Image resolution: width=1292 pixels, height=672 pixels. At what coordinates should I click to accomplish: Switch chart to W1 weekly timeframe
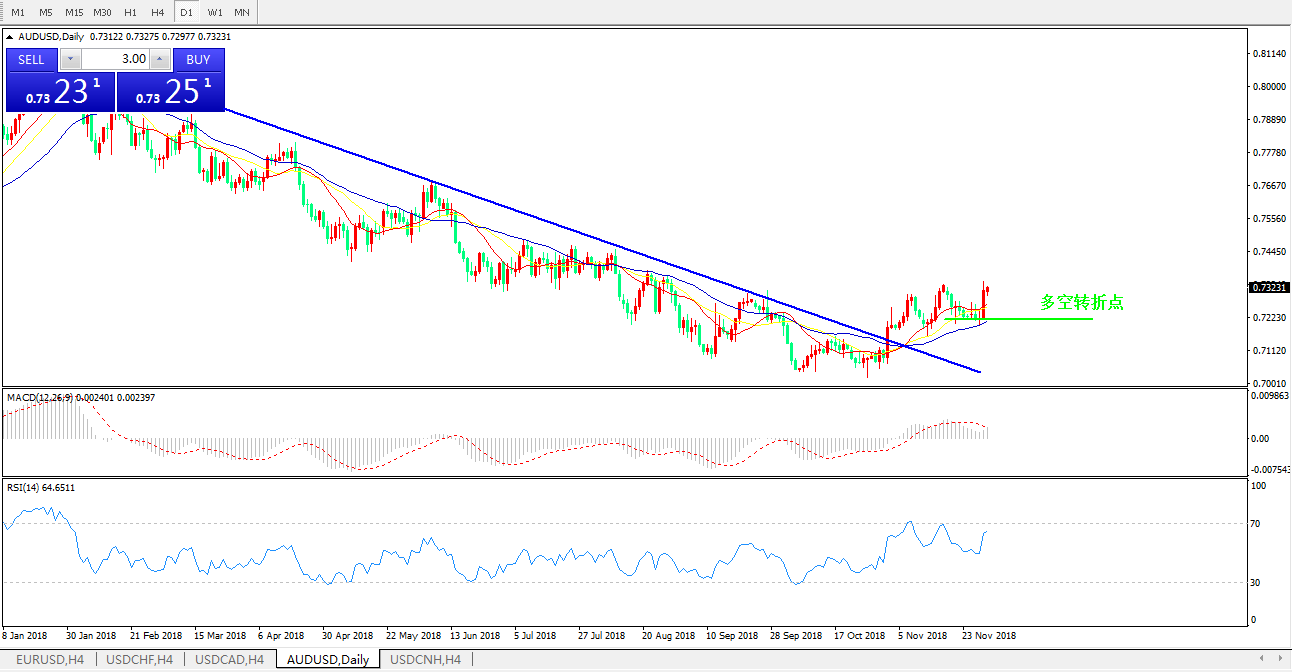point(215,12)
